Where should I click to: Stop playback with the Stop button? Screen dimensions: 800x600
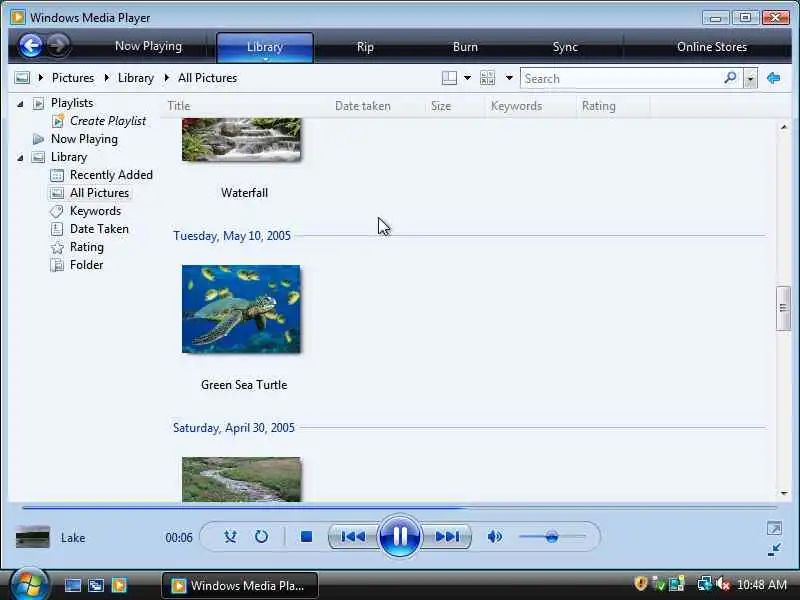point(306,537)
